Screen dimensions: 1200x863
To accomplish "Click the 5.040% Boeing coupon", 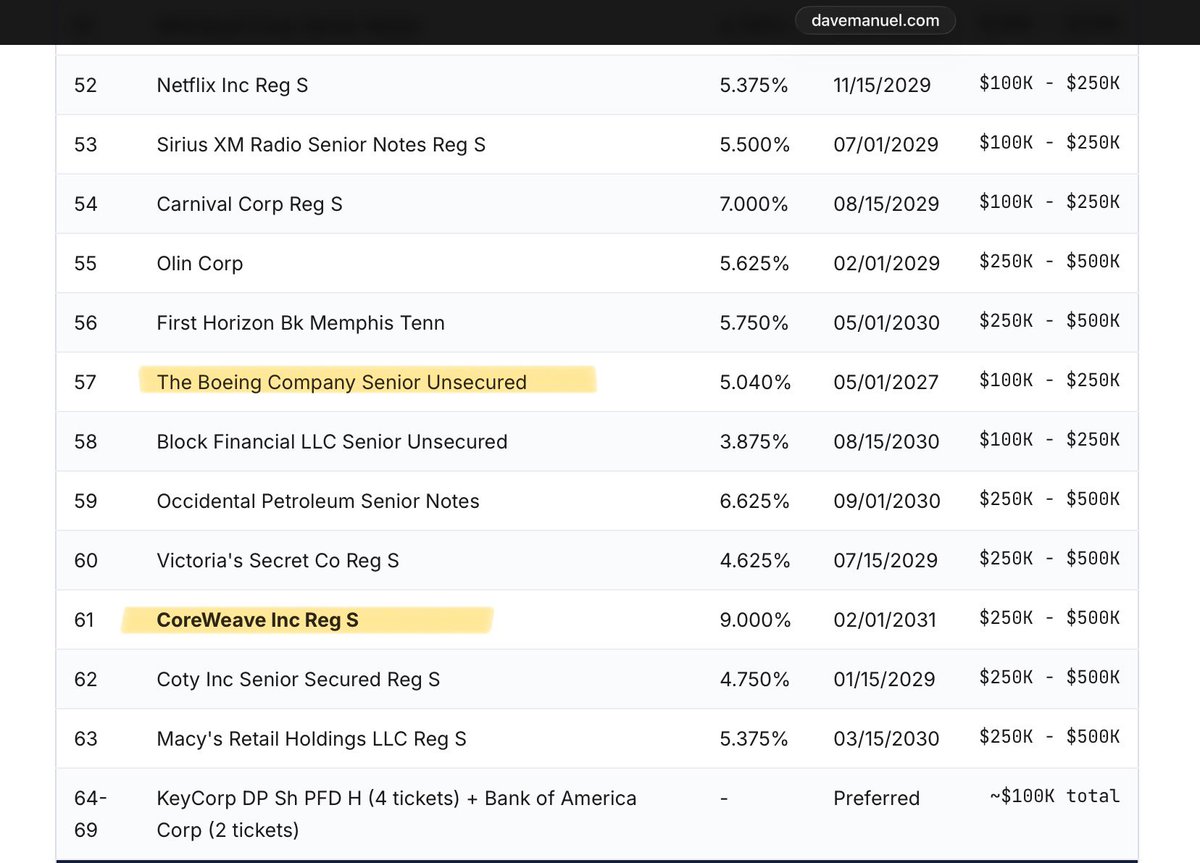I will pyautogui.click(x=754, y=382).
